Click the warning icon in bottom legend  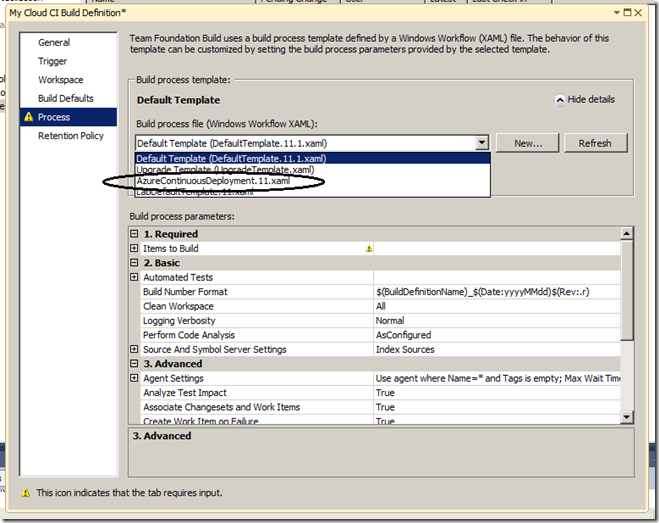(26, 493)
